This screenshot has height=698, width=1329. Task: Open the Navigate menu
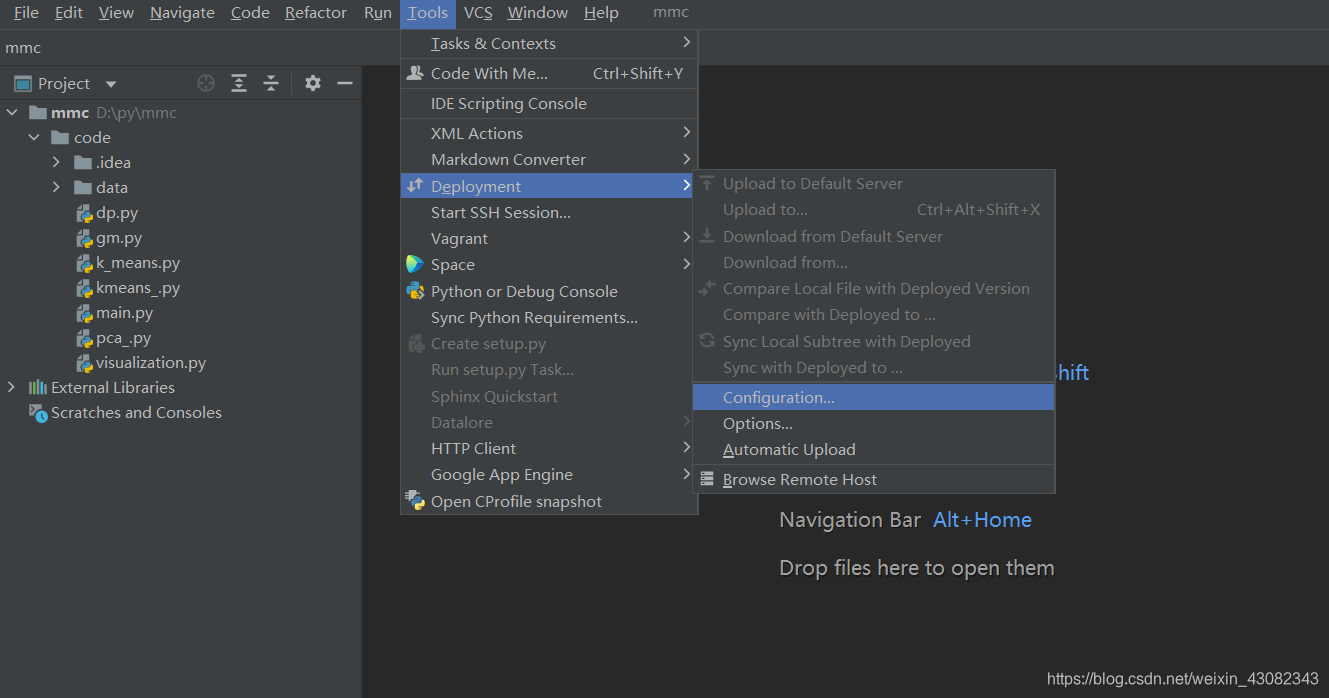(x=182, y=13)
